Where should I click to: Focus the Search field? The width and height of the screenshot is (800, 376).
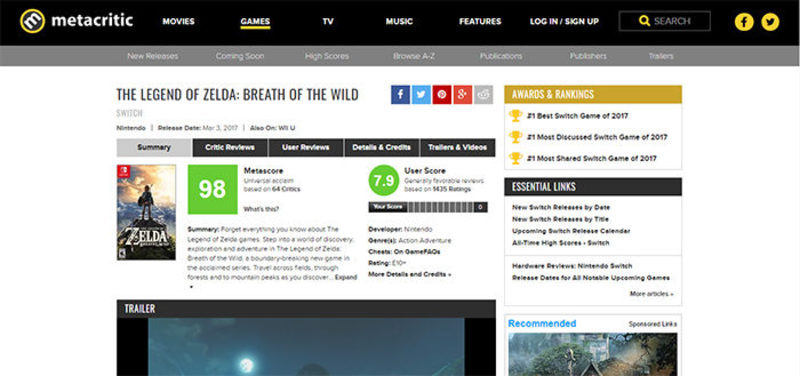pos(664,21)
